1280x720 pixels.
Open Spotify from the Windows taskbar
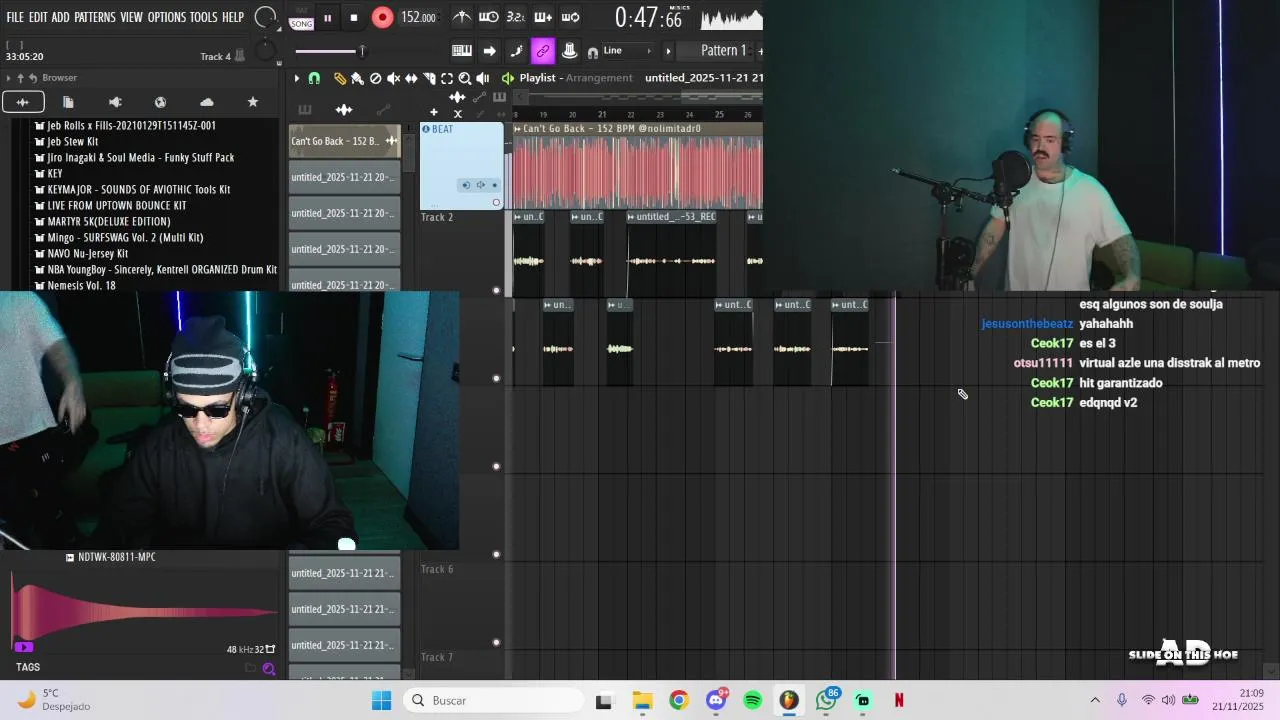[752, 700]
